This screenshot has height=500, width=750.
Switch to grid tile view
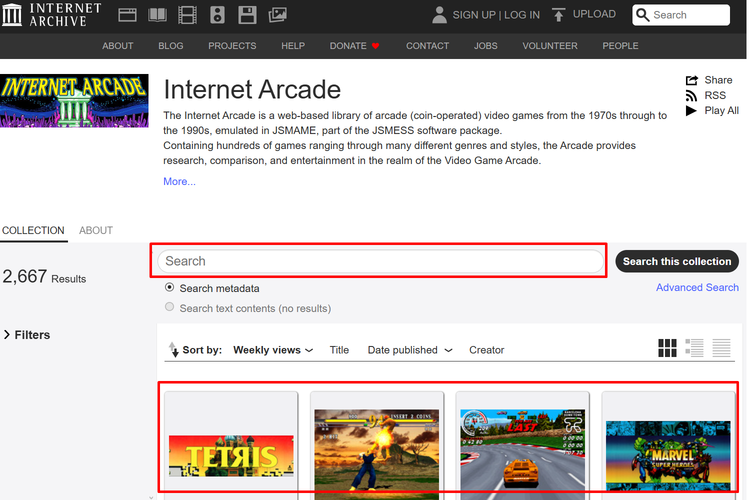[x=667, y=348]
